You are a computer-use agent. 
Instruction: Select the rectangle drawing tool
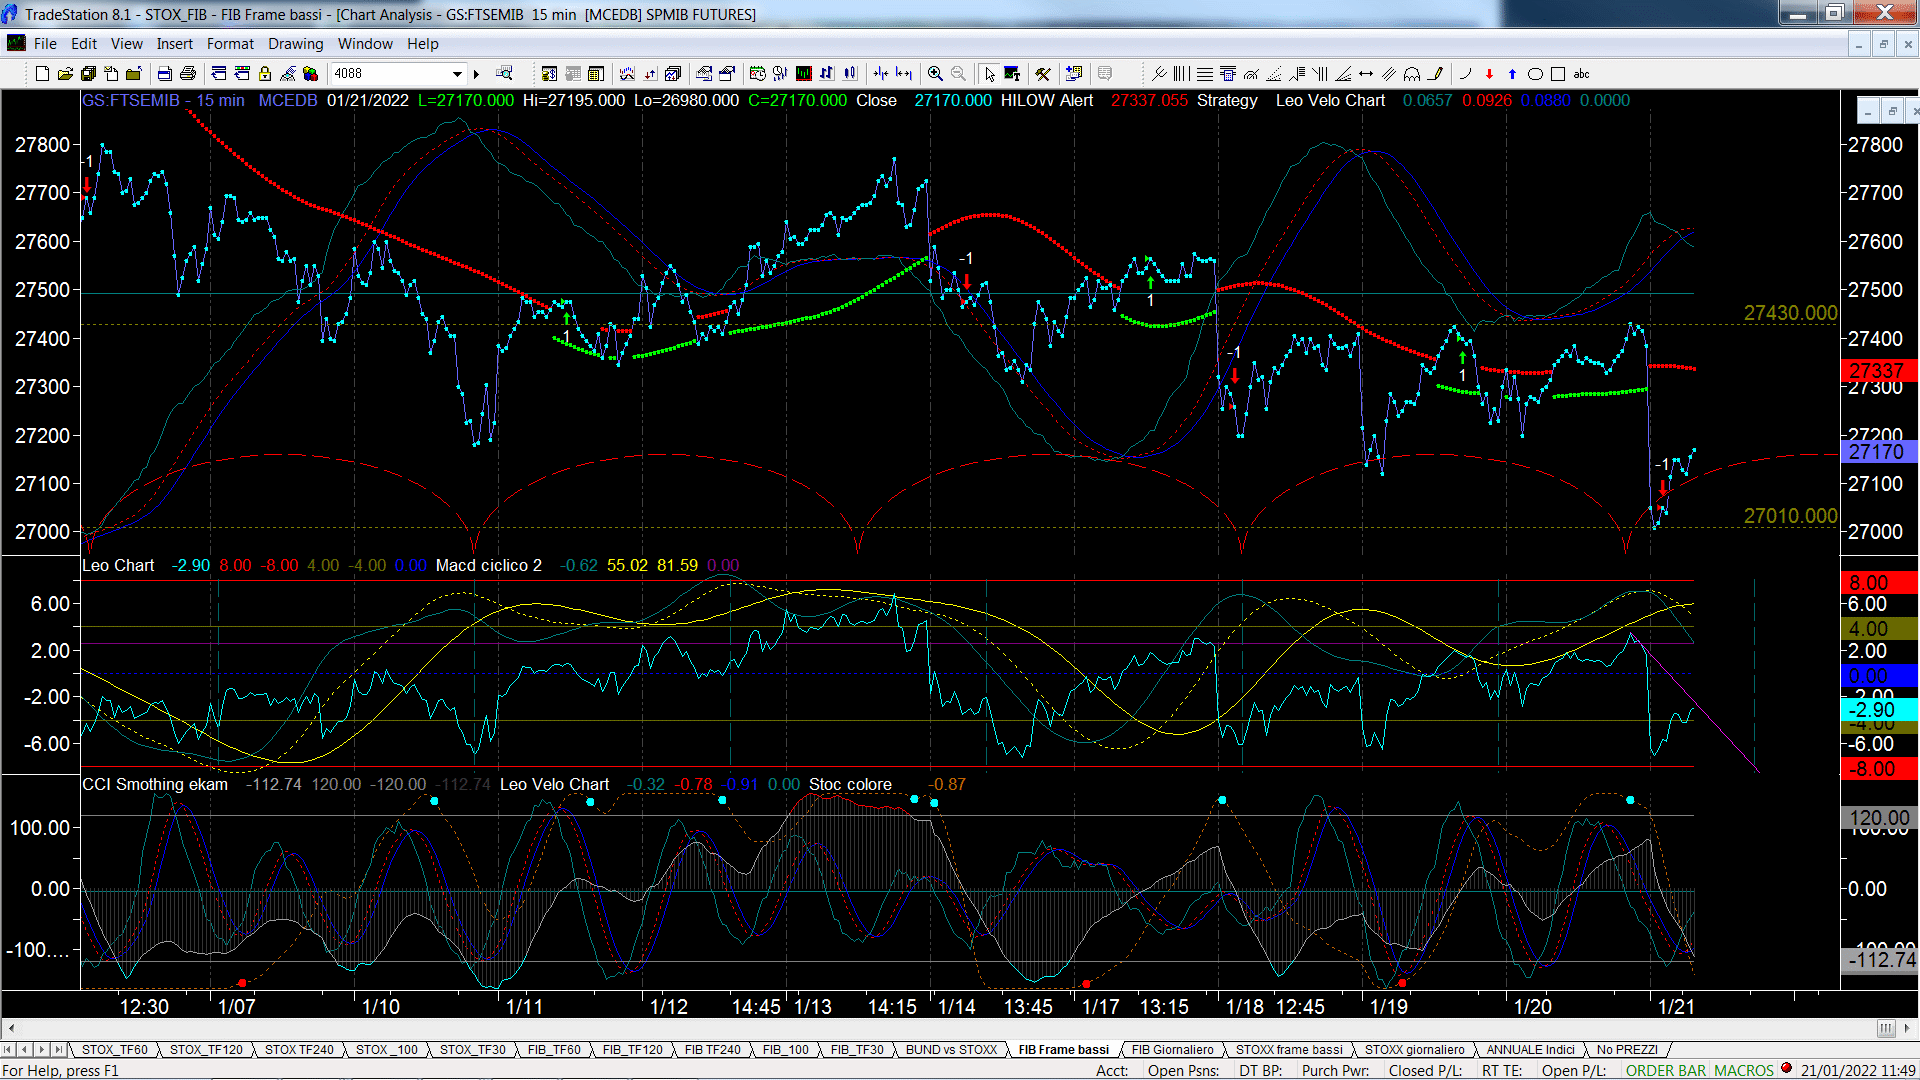[1558, 73]
